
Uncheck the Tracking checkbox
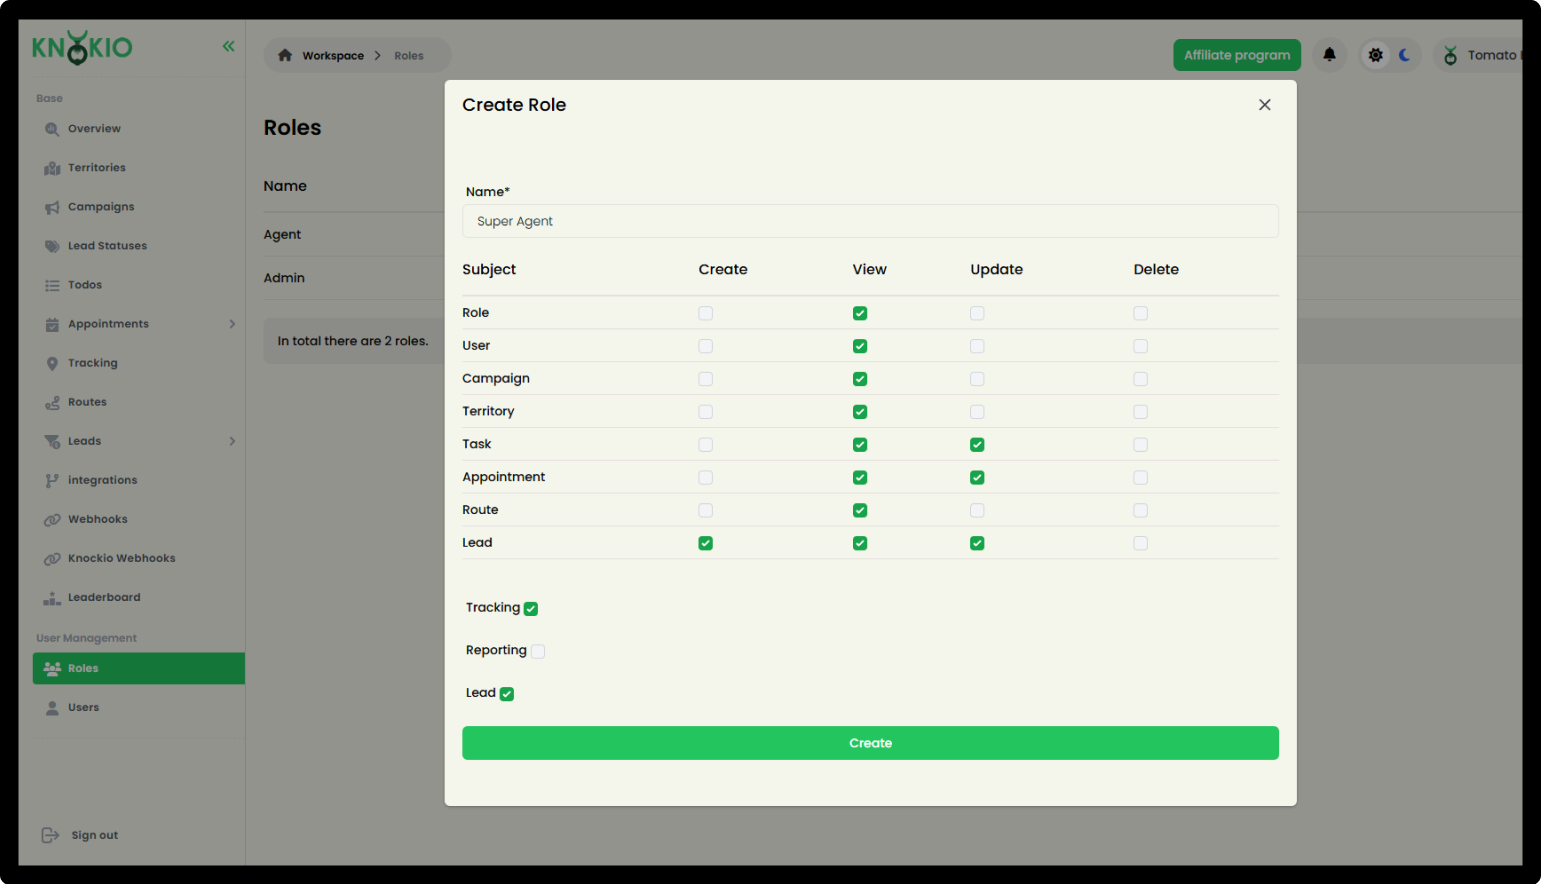point(531,608)
